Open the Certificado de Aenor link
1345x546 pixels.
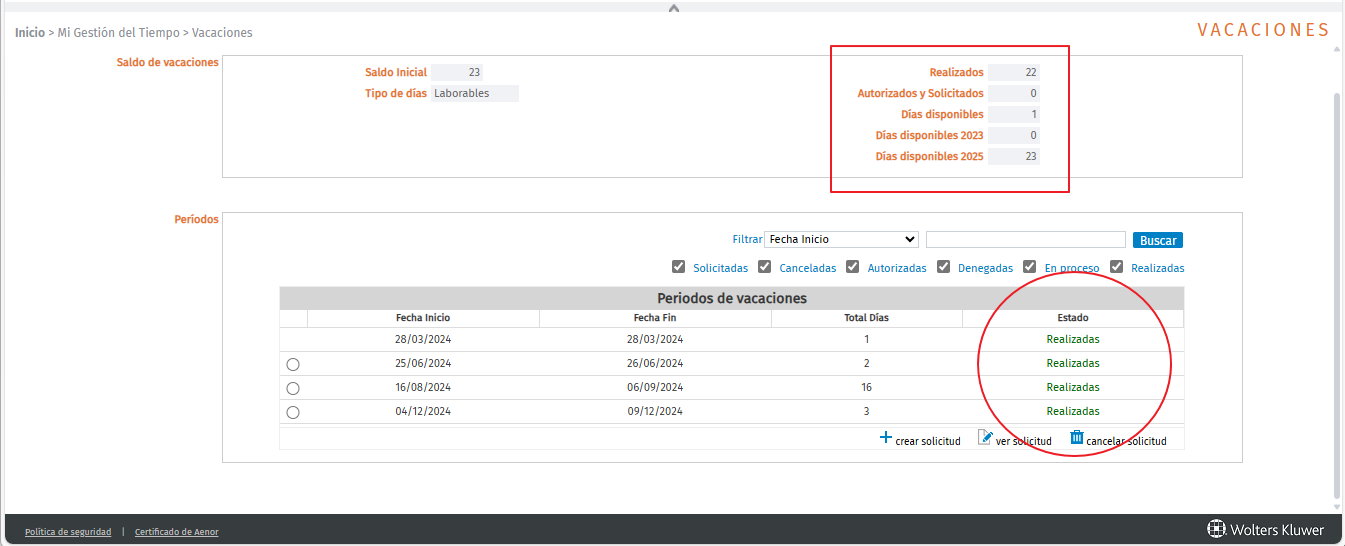(x=177, y=532)
